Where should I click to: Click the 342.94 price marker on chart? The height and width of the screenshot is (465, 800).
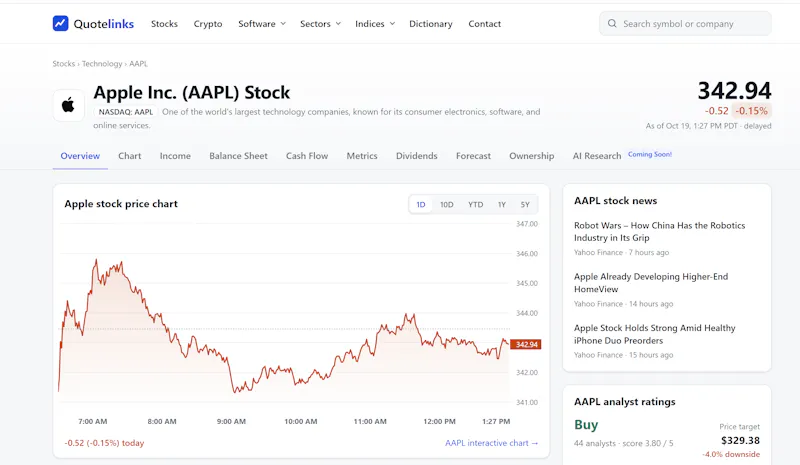pyautogui.click(x=526, y=345)
